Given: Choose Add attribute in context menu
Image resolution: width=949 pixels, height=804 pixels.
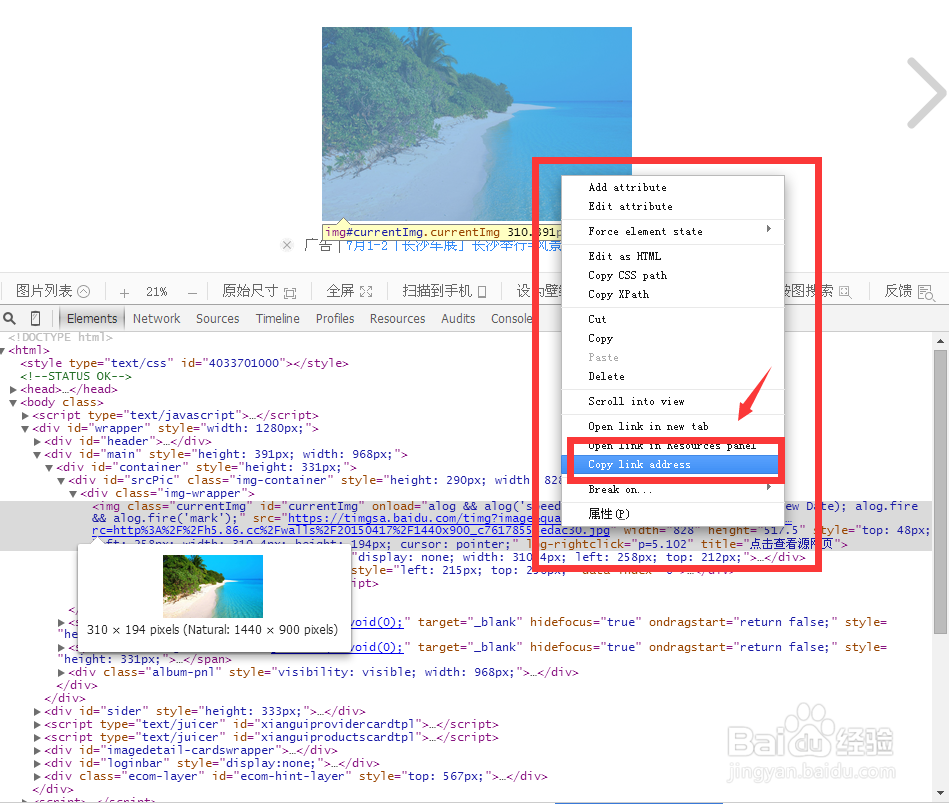Looking at the screenshot, I should click(673, 188).
